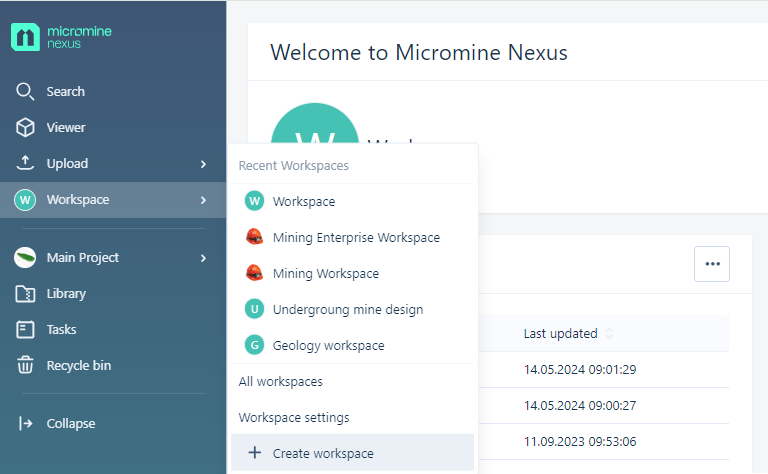Screen dimensions: 768x474
Task: Choose Create workspace option
Action: point(352,453)
